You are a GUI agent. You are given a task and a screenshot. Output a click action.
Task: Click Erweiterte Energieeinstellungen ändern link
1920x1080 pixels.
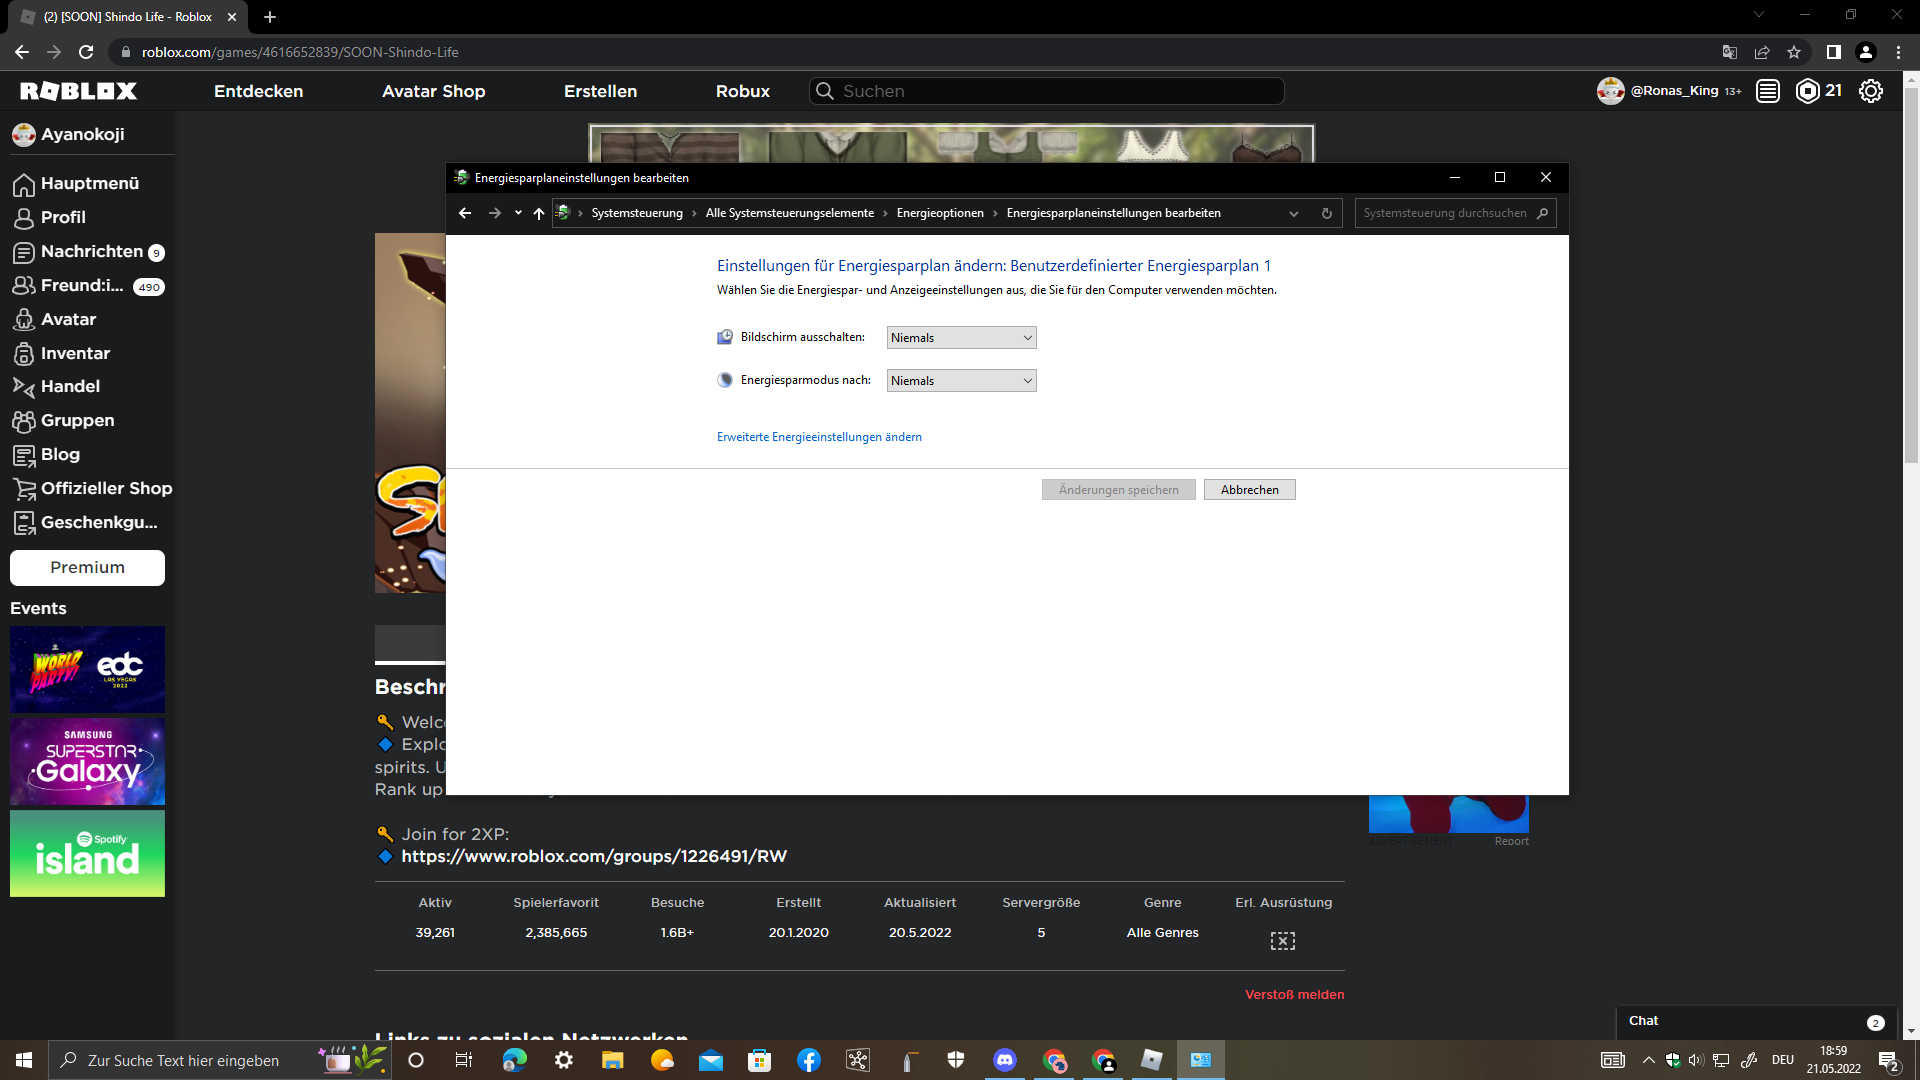coord(819,437)
